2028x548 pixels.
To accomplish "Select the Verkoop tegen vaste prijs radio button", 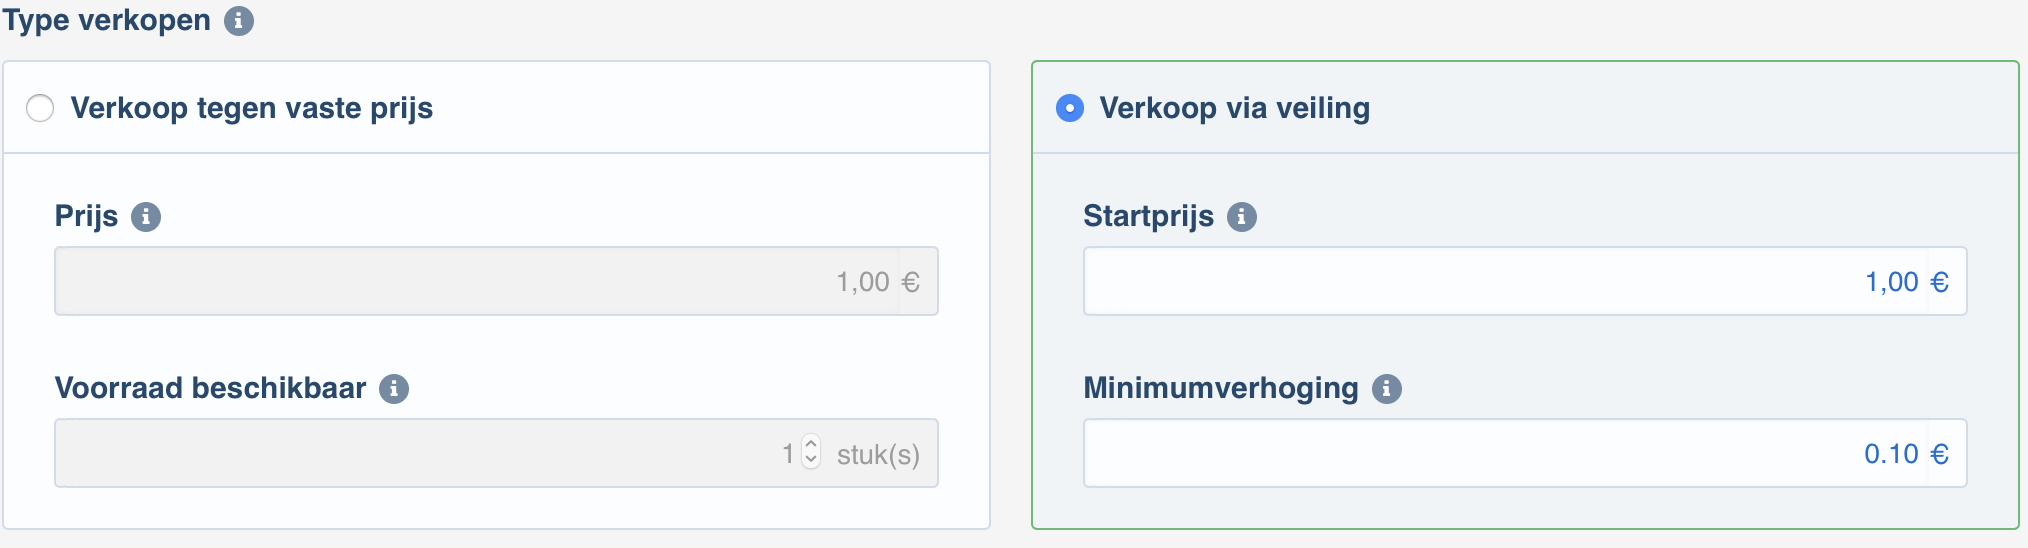I will pos(40,108).
